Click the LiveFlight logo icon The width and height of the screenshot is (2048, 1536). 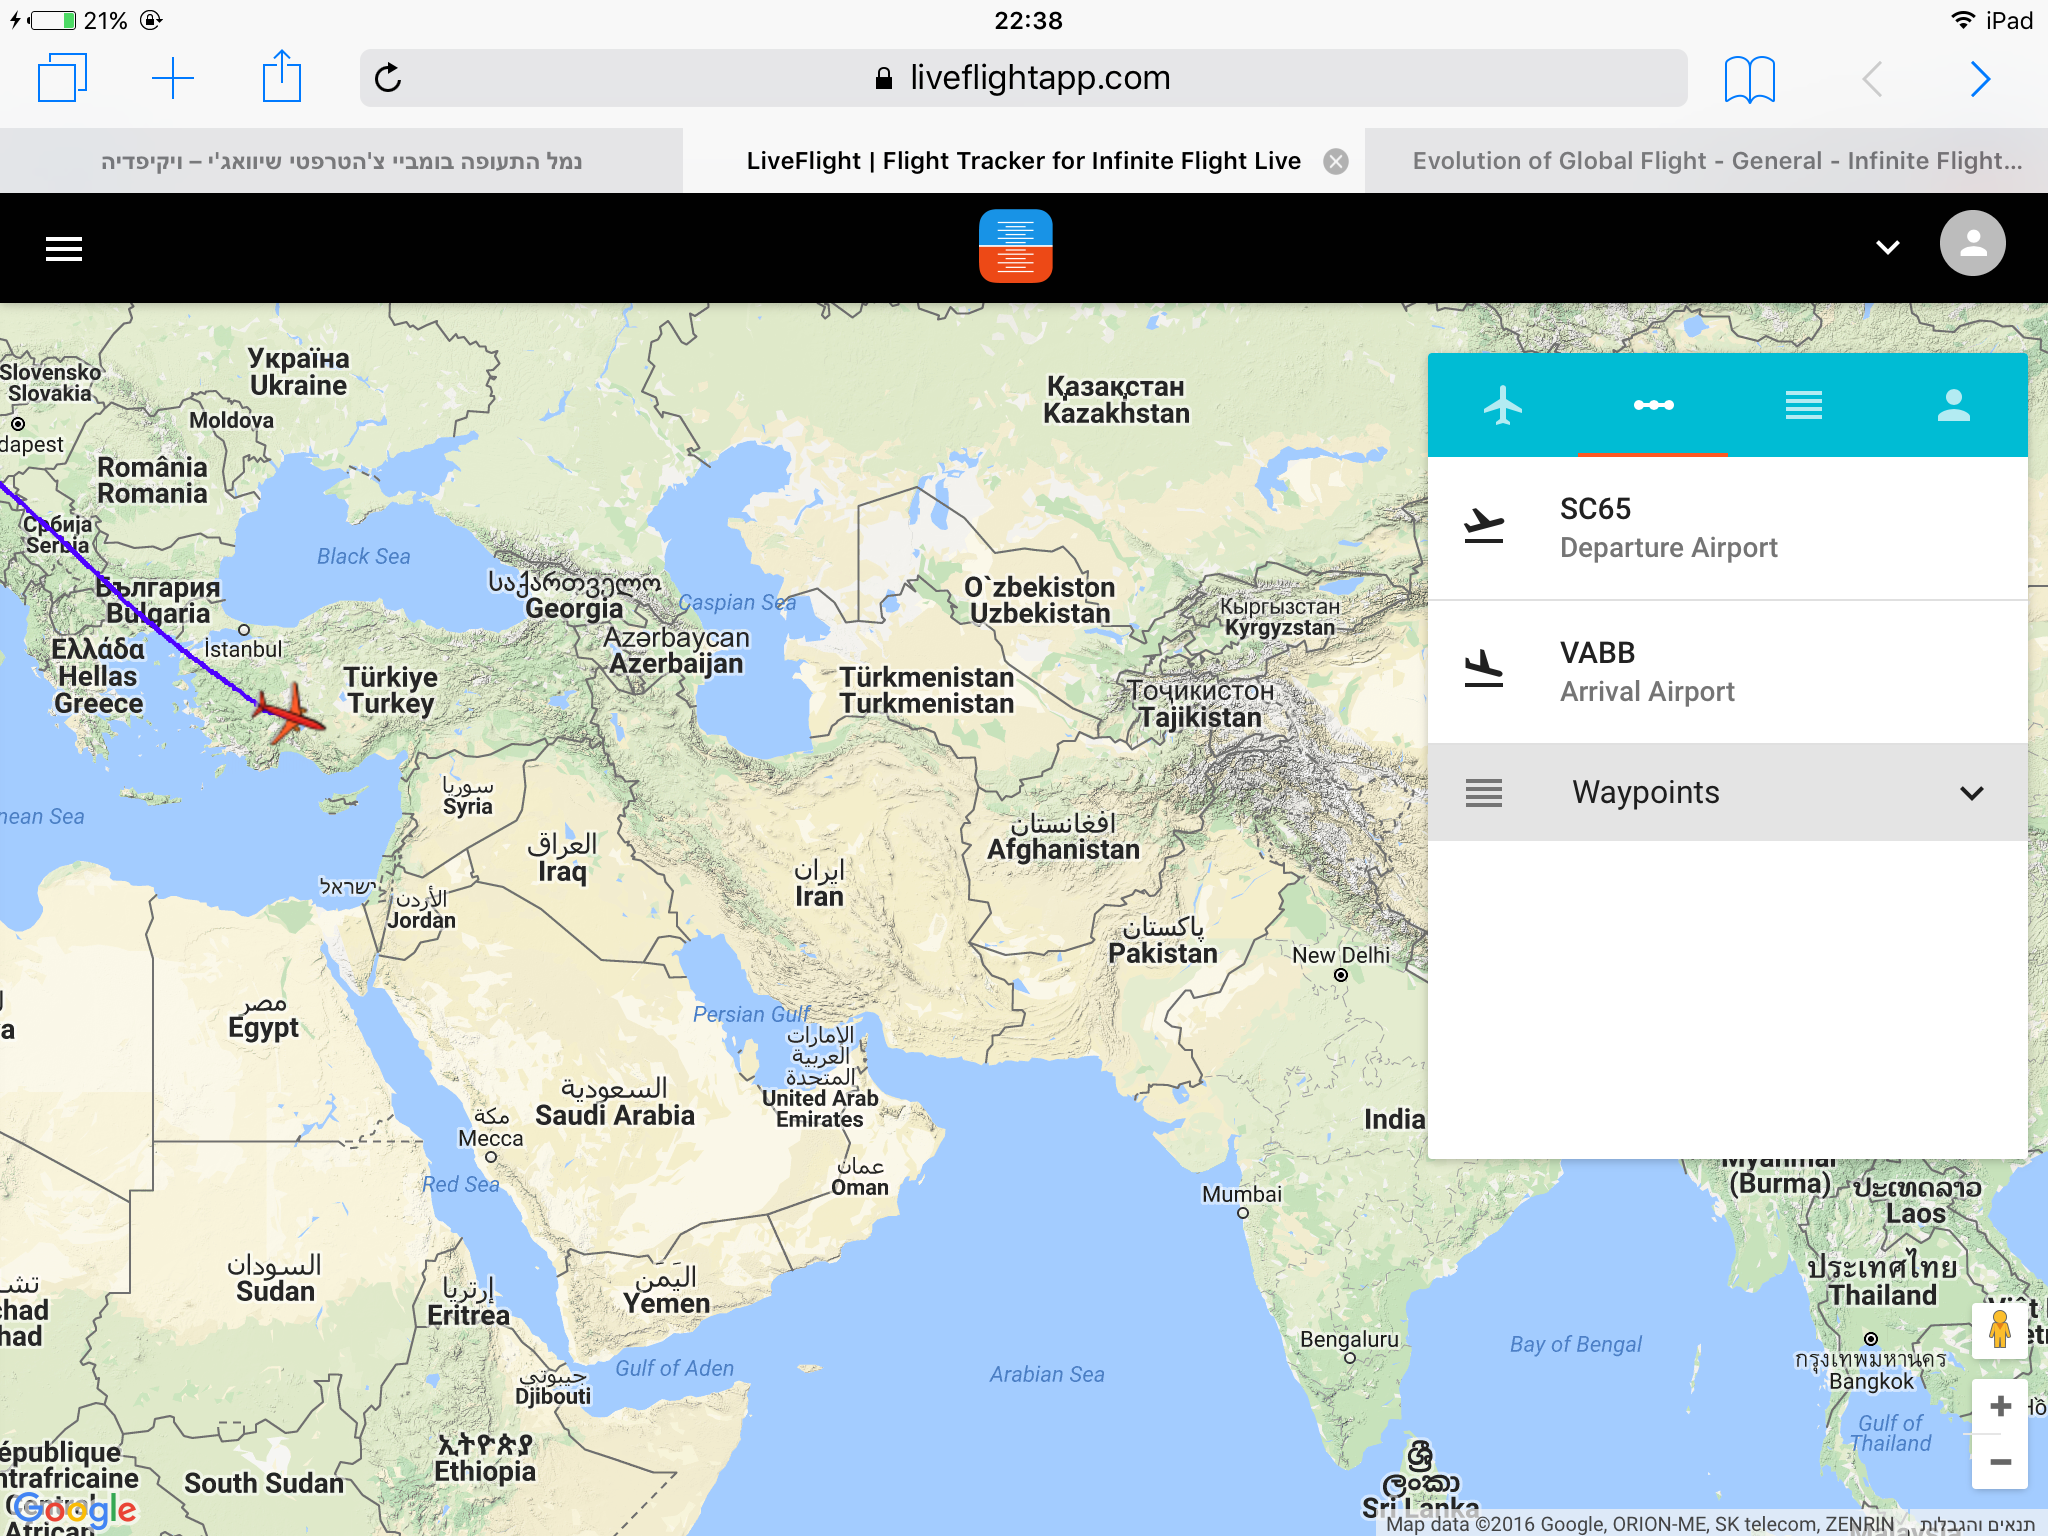[x=1015, y=246]
